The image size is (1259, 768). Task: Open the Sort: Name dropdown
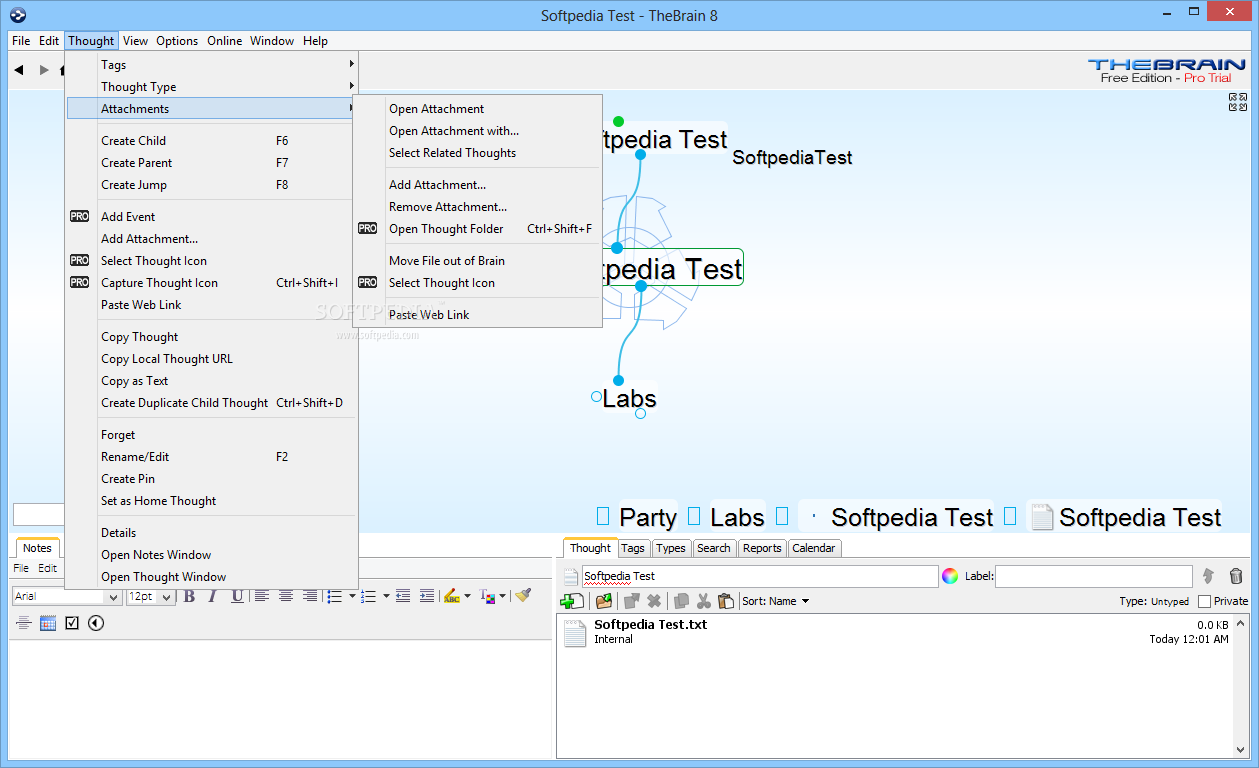coord(775,601)
